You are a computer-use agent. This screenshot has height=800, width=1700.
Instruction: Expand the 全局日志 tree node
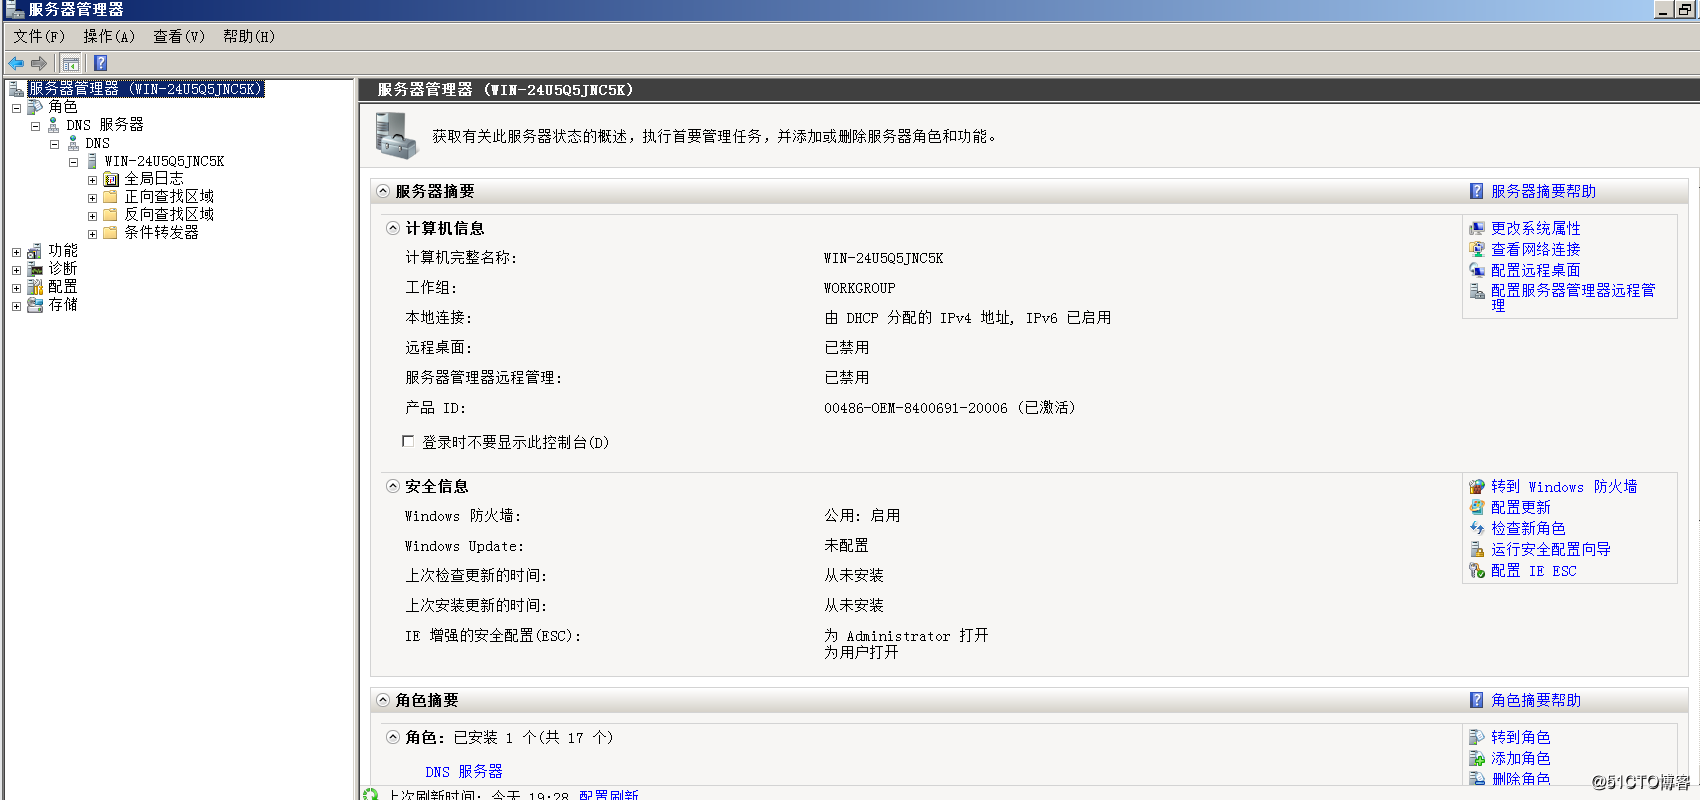point(92,180)
